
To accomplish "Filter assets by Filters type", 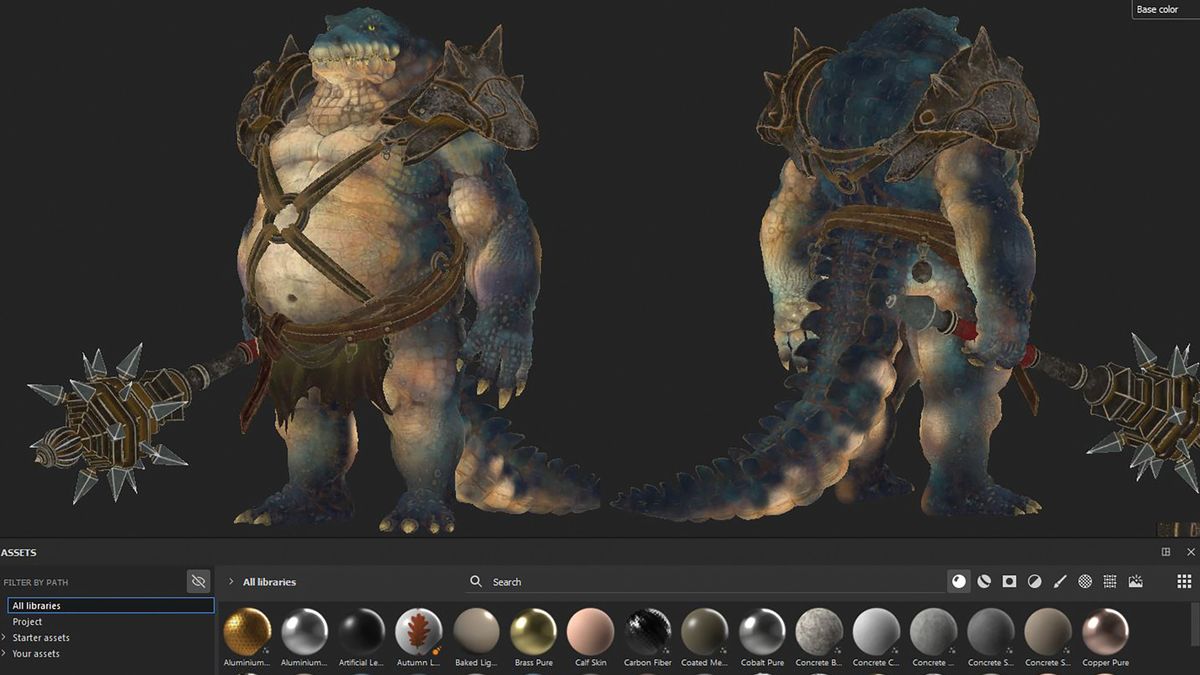I will click(x=1035, y=581).
